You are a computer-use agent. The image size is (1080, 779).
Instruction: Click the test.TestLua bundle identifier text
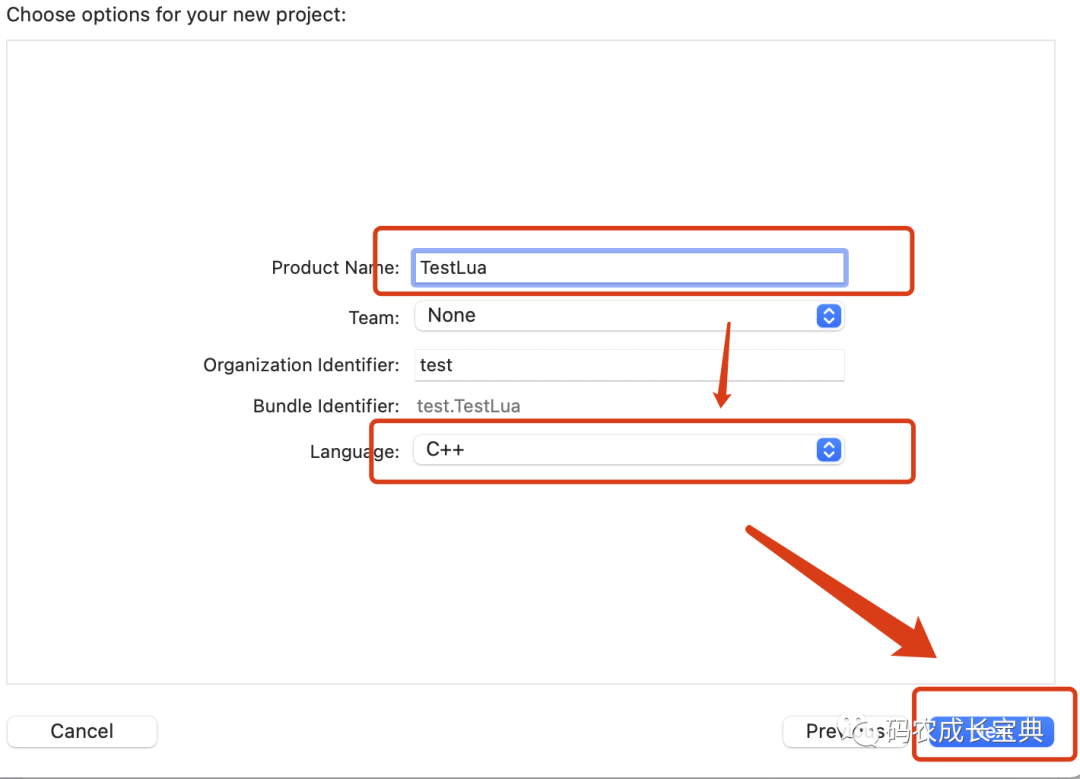coord(468,406)
